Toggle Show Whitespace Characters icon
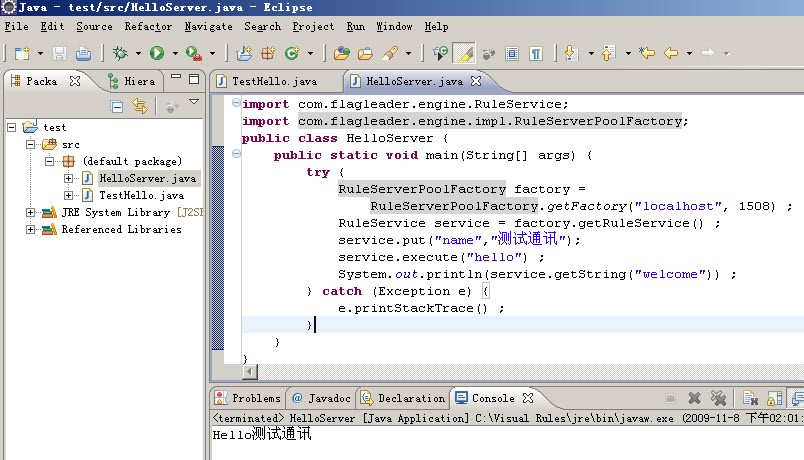Screen dimensions: 804x460 coord(536,53)
